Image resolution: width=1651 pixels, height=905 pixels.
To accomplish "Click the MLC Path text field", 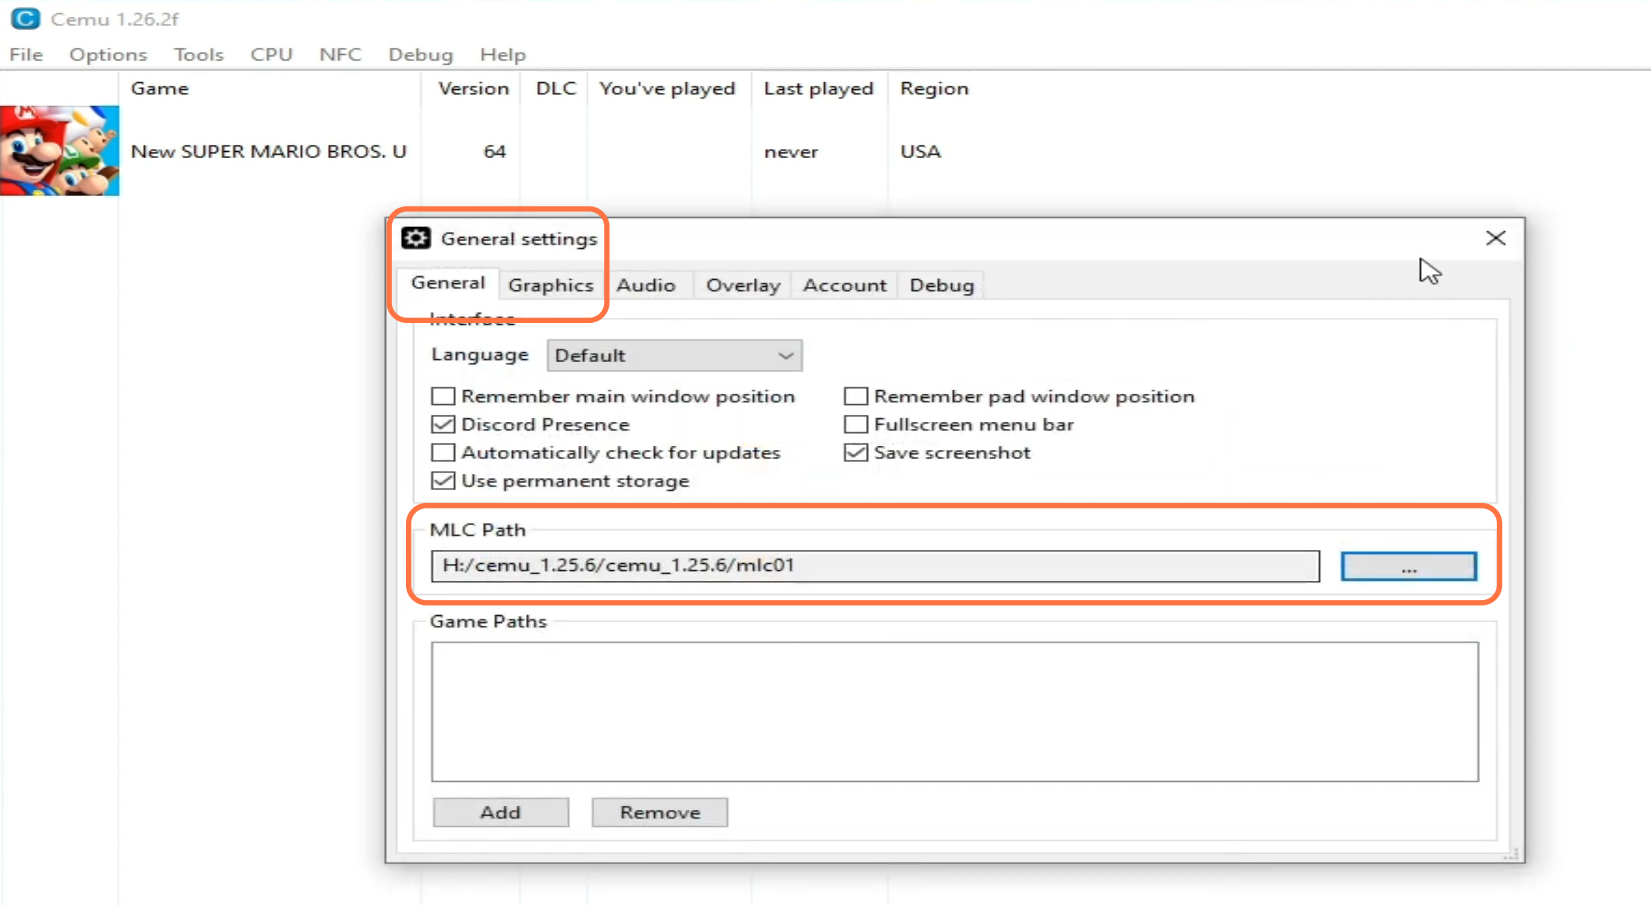I will pyautogui.click(x=875, y=566).
